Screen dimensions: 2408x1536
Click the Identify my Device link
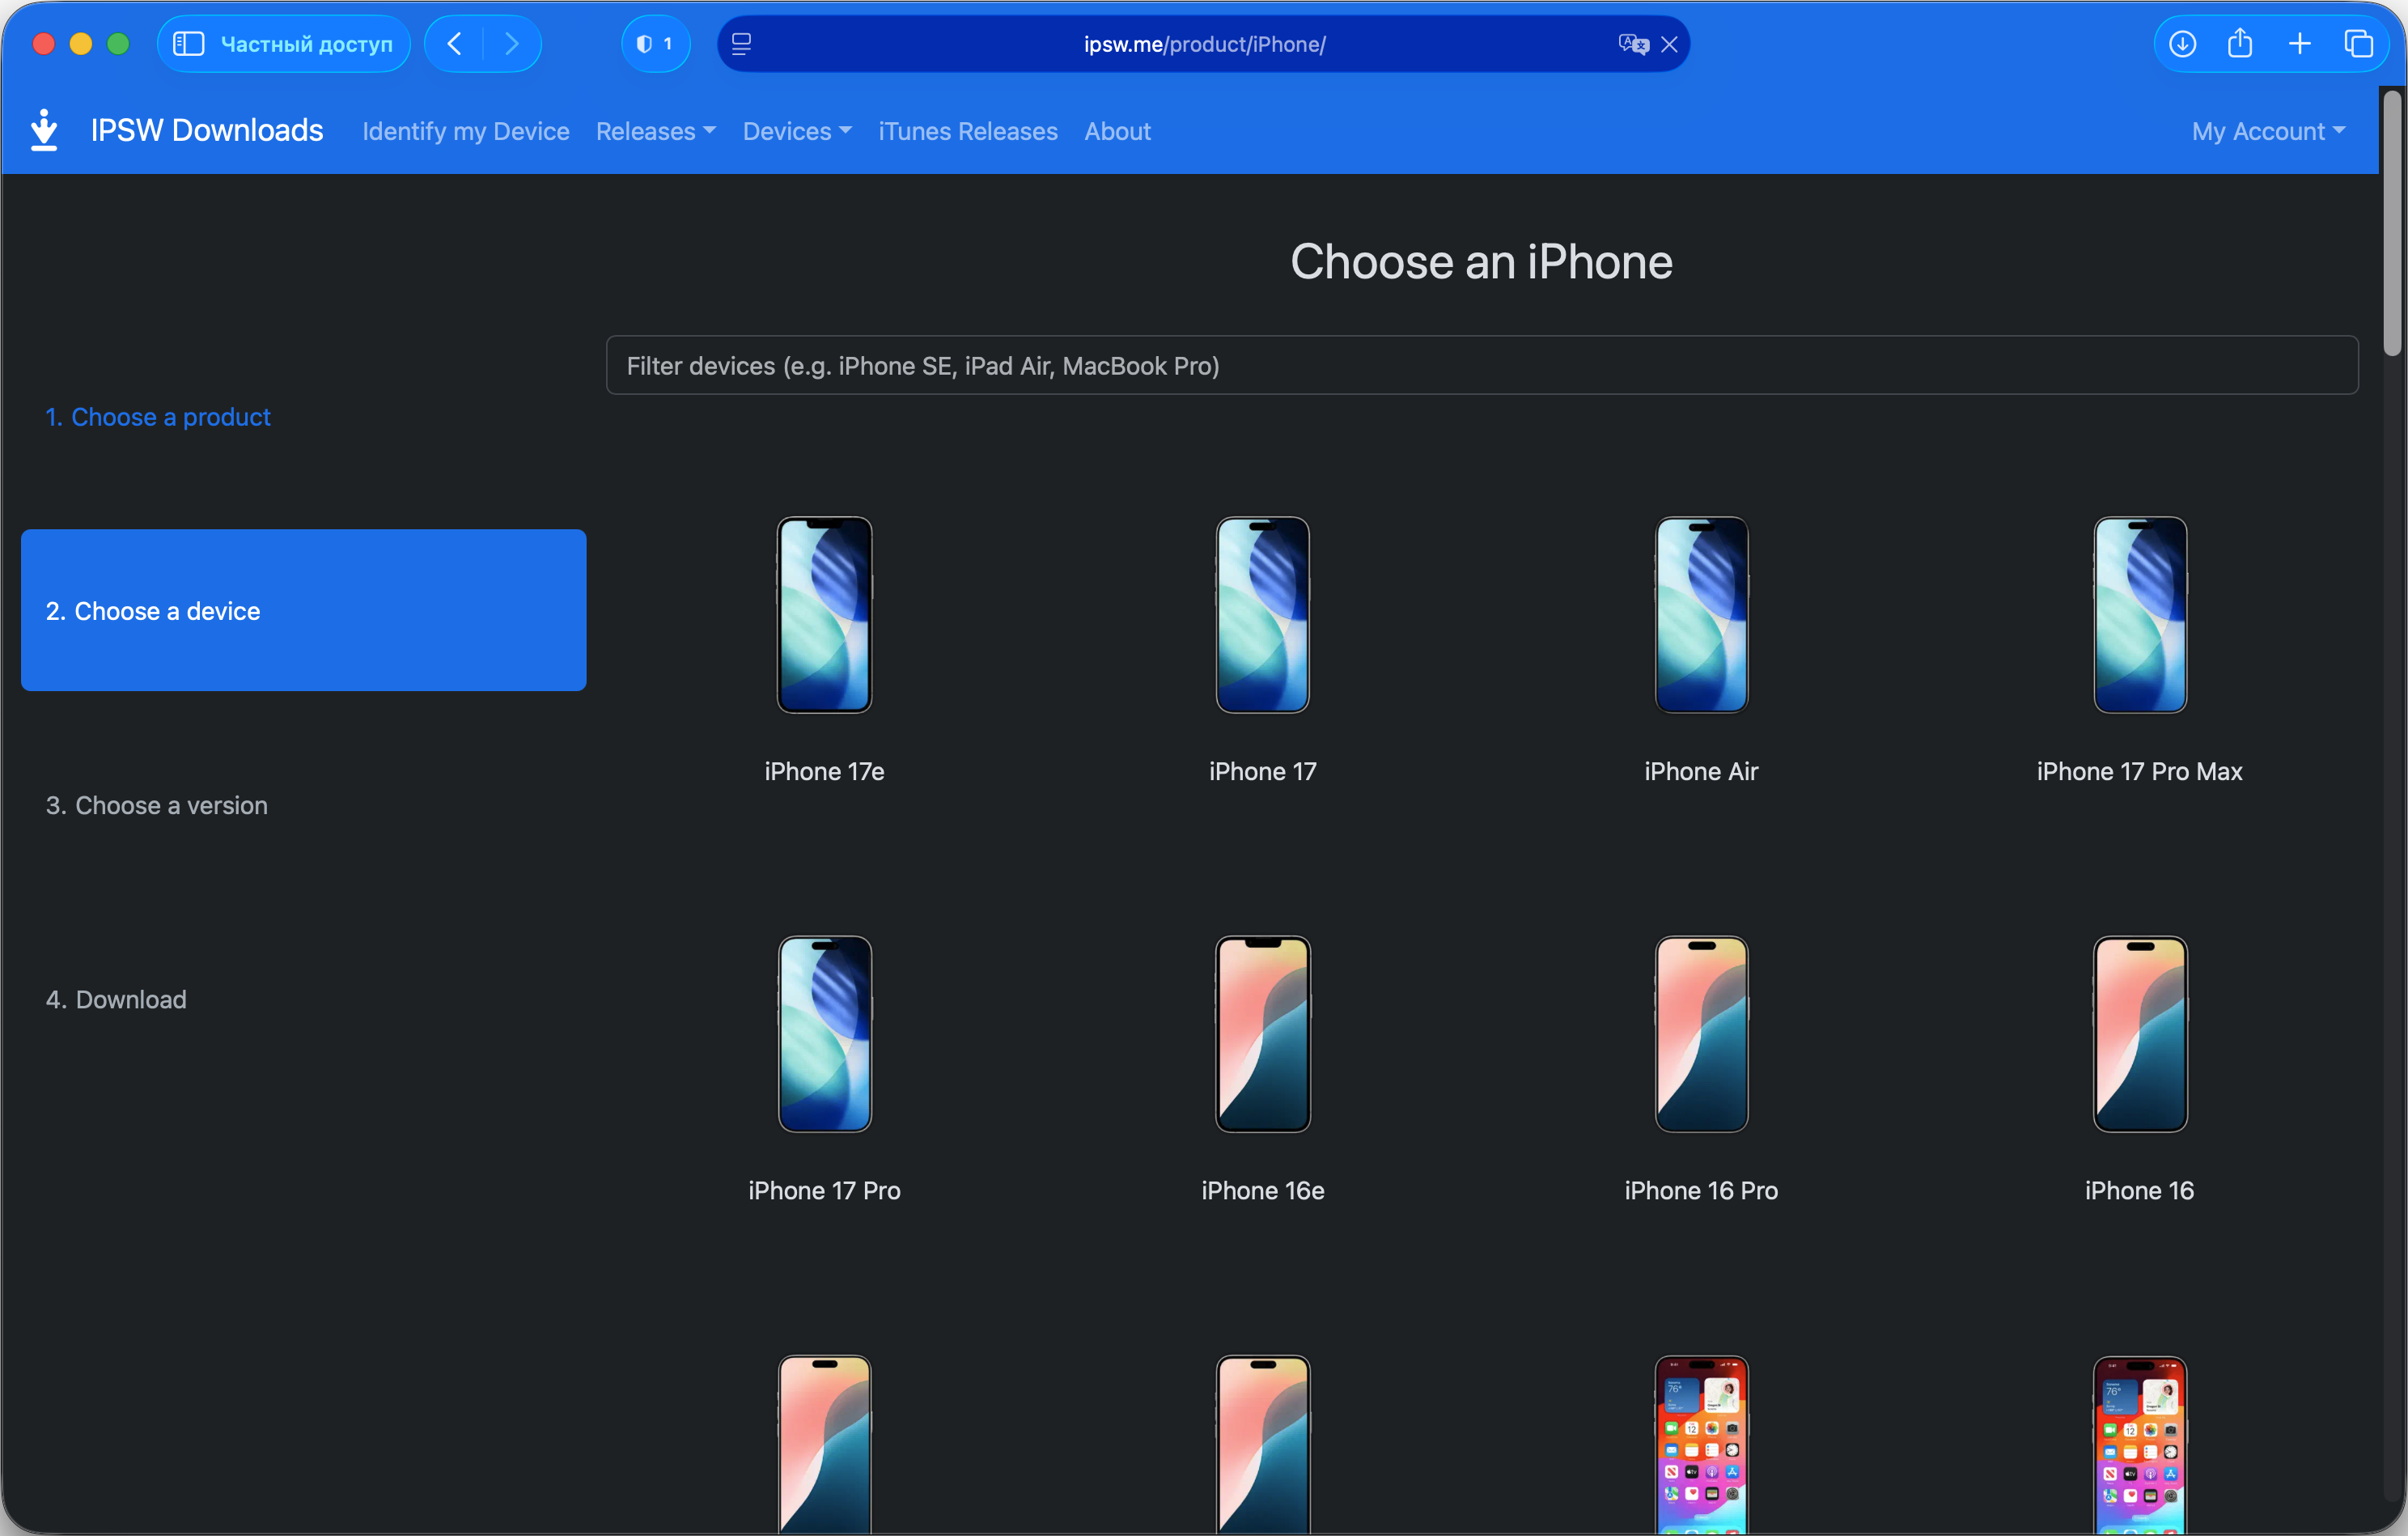tap(465, 131)
